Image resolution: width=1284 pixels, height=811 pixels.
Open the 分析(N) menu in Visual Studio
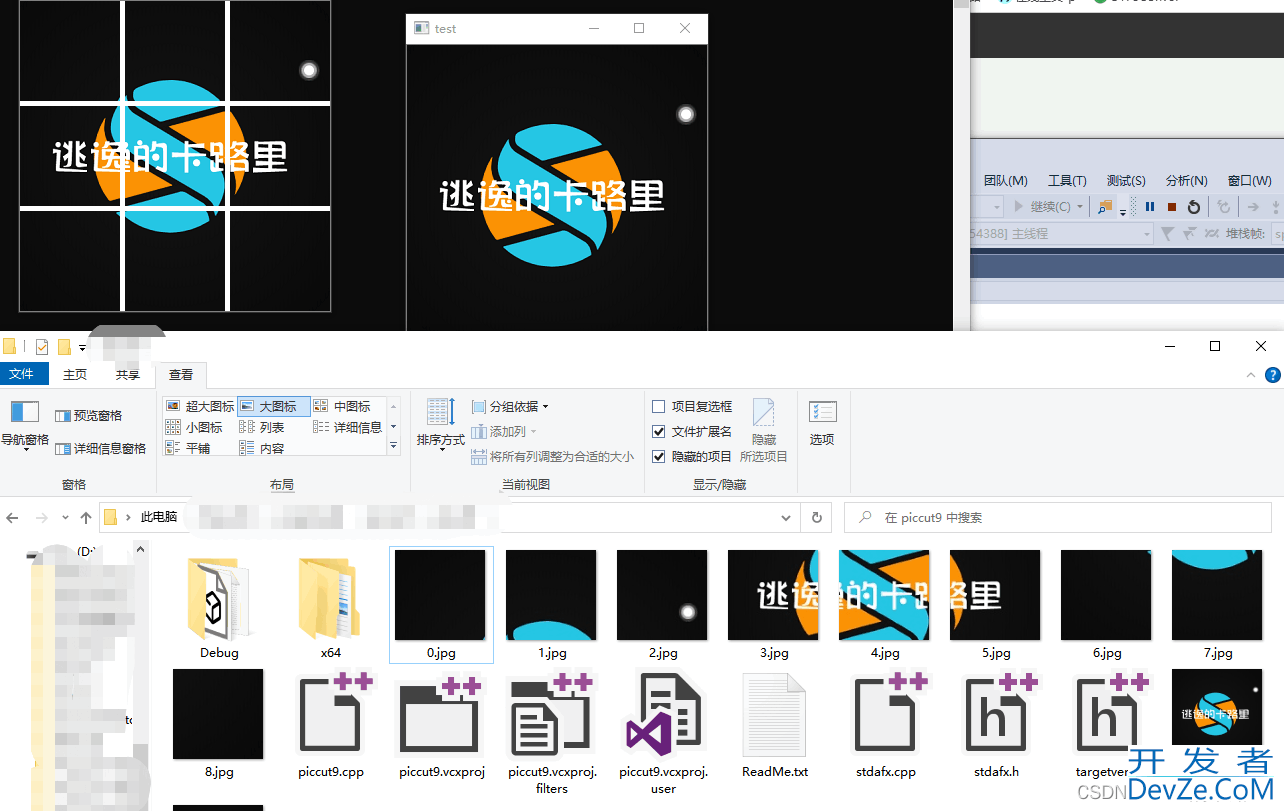[1186, 181]
